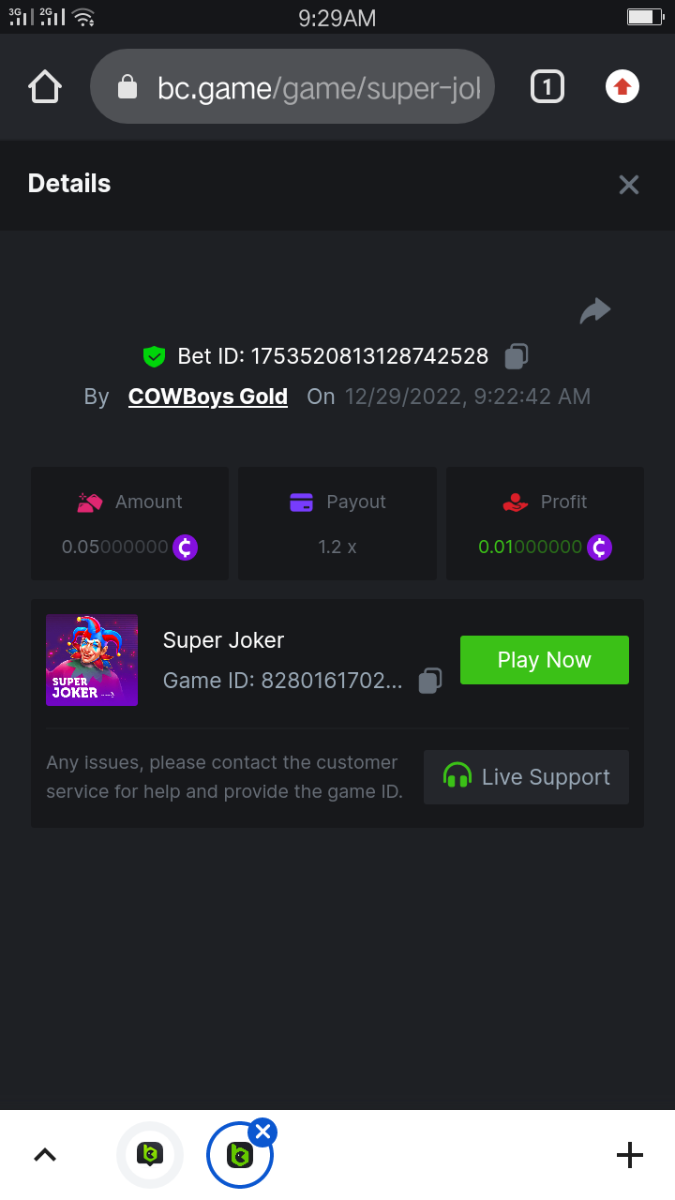Contact Live Support
The image size is (675, 1200).
coord(526,777)
